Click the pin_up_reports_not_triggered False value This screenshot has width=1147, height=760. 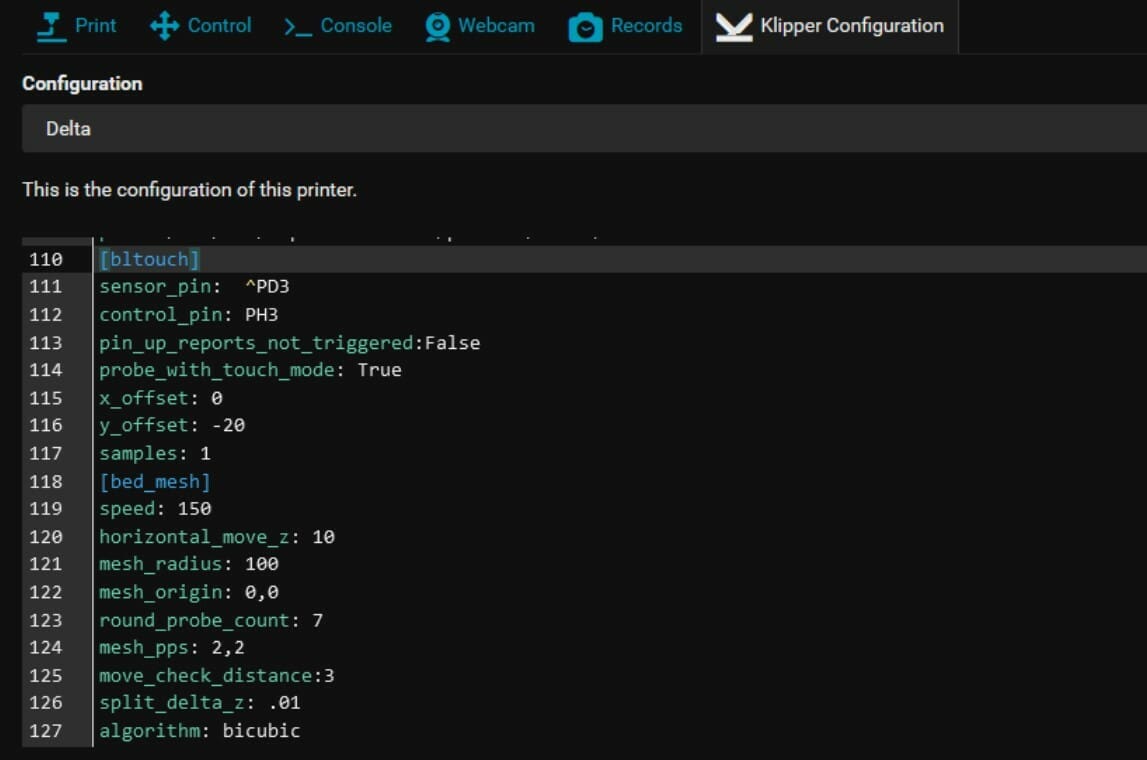[452, 343]
